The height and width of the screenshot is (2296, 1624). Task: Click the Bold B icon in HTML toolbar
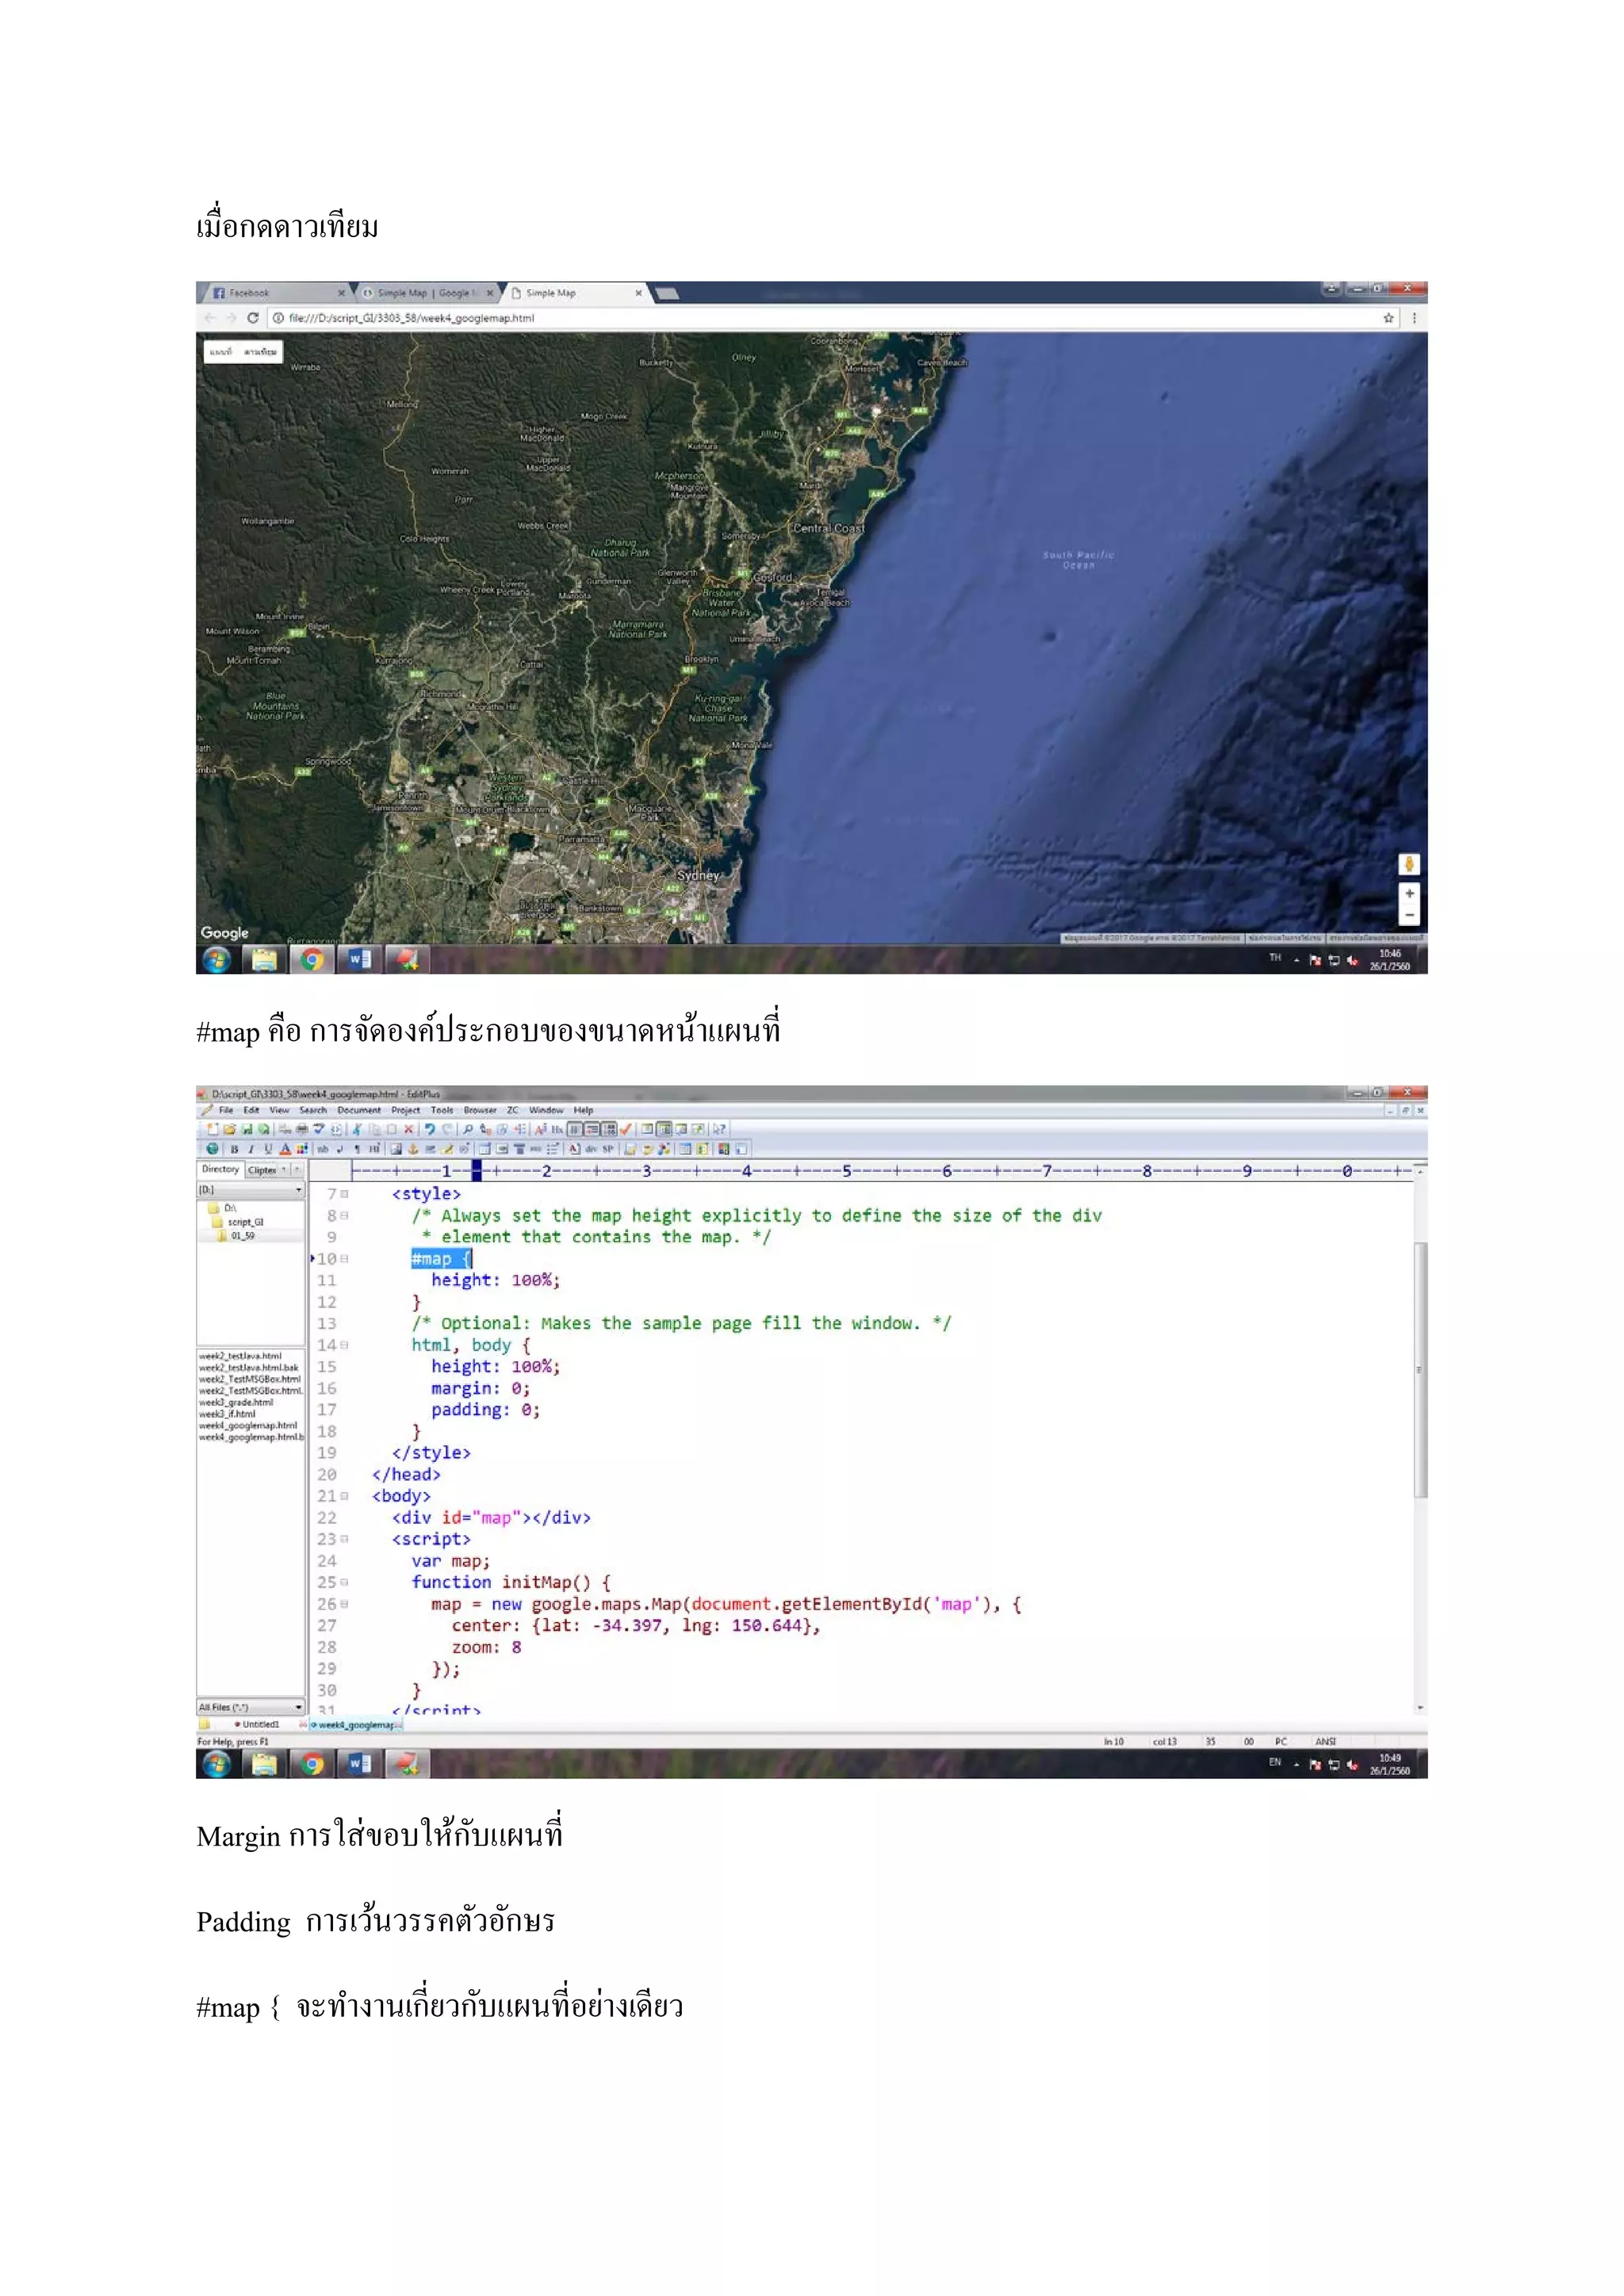(234, 1149)
